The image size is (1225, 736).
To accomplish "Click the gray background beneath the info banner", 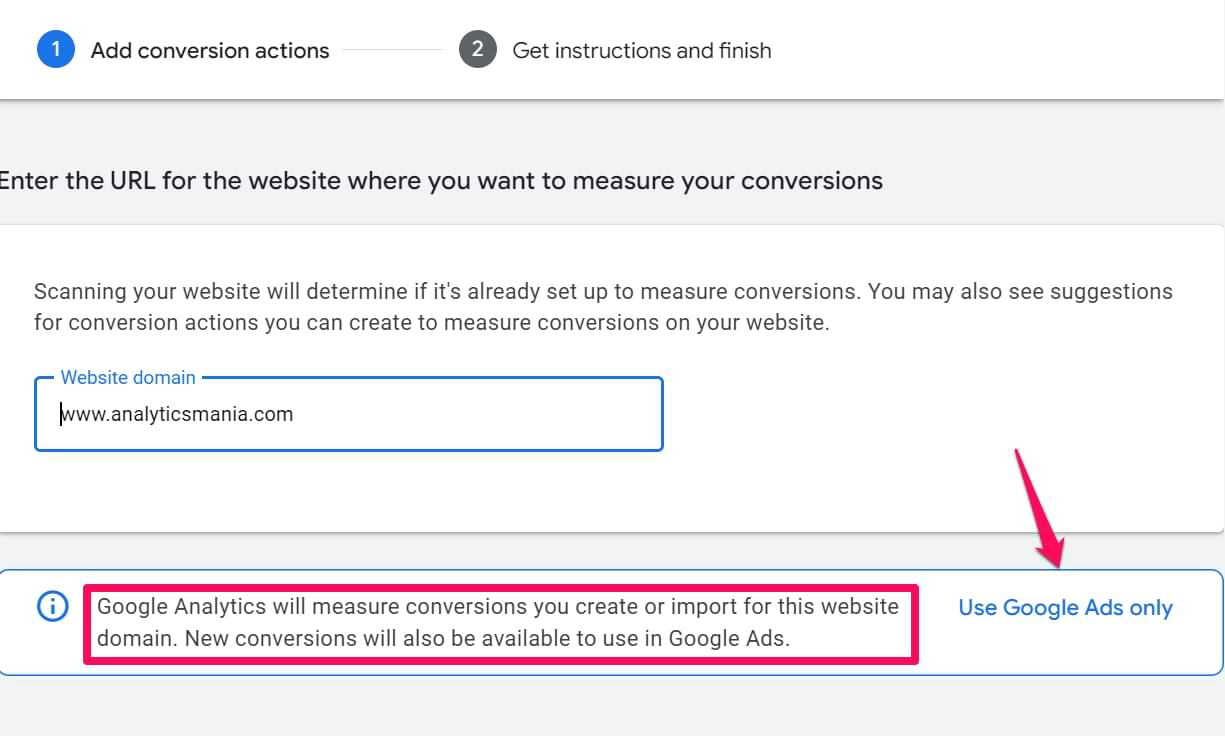I will click(x=600, y=708).
